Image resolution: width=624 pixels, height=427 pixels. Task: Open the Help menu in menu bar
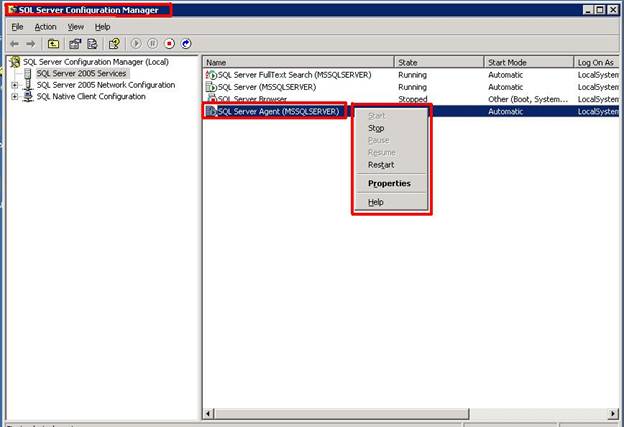click(102, 27)
